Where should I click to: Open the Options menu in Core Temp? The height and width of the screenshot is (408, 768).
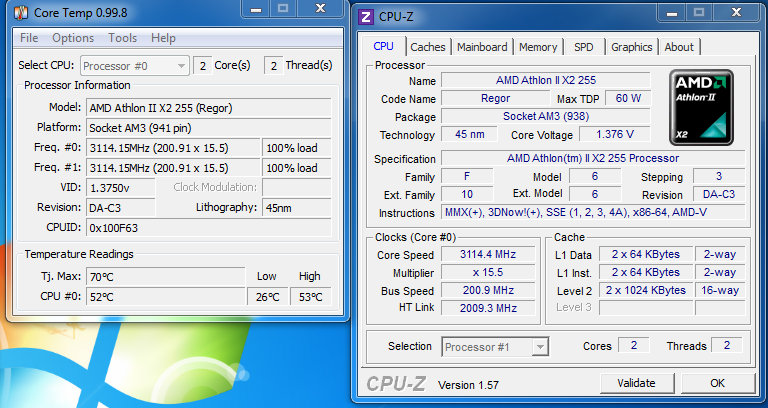click(x=73, y=38)
